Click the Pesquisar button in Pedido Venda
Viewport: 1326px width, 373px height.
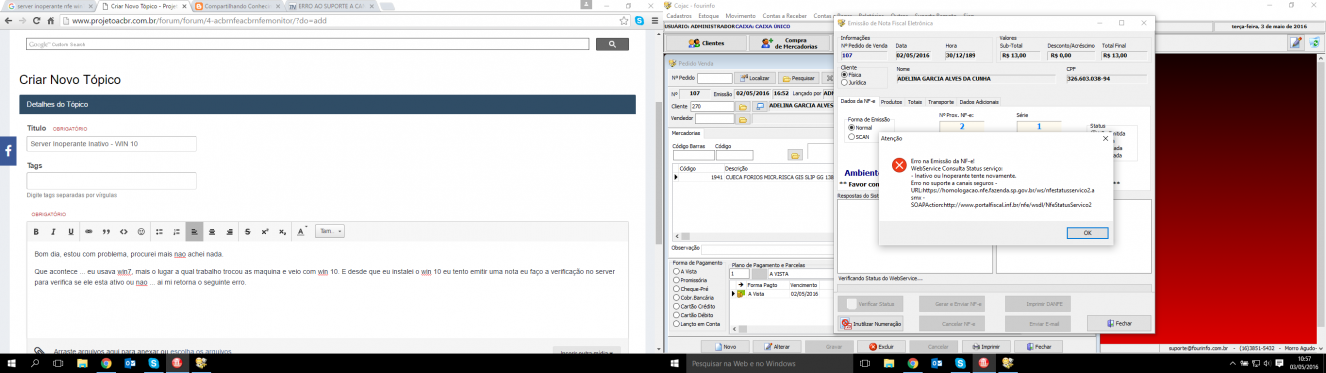[x=798, y=78]
